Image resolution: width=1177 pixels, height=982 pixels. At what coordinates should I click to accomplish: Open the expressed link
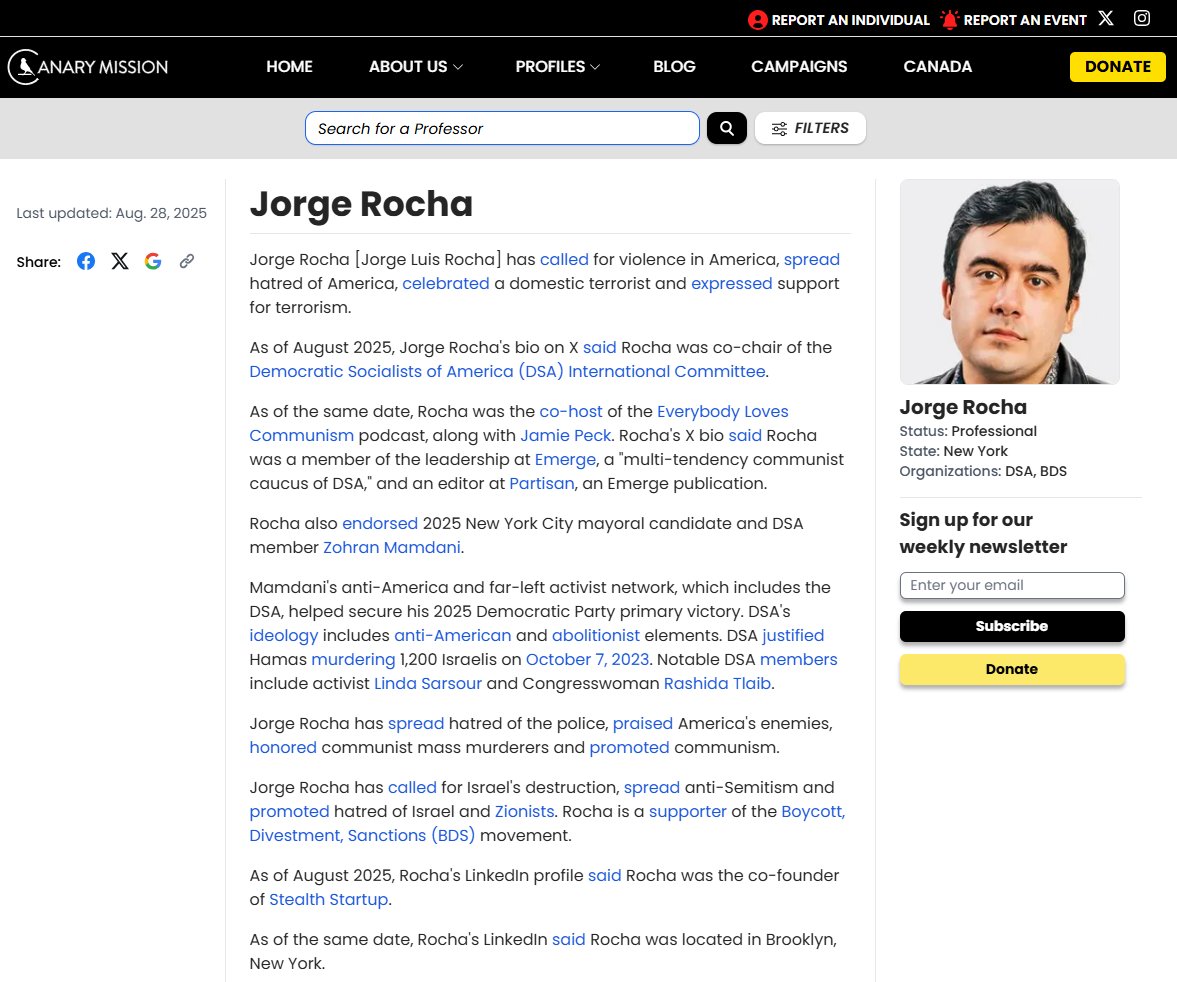(x=731, y=284)
